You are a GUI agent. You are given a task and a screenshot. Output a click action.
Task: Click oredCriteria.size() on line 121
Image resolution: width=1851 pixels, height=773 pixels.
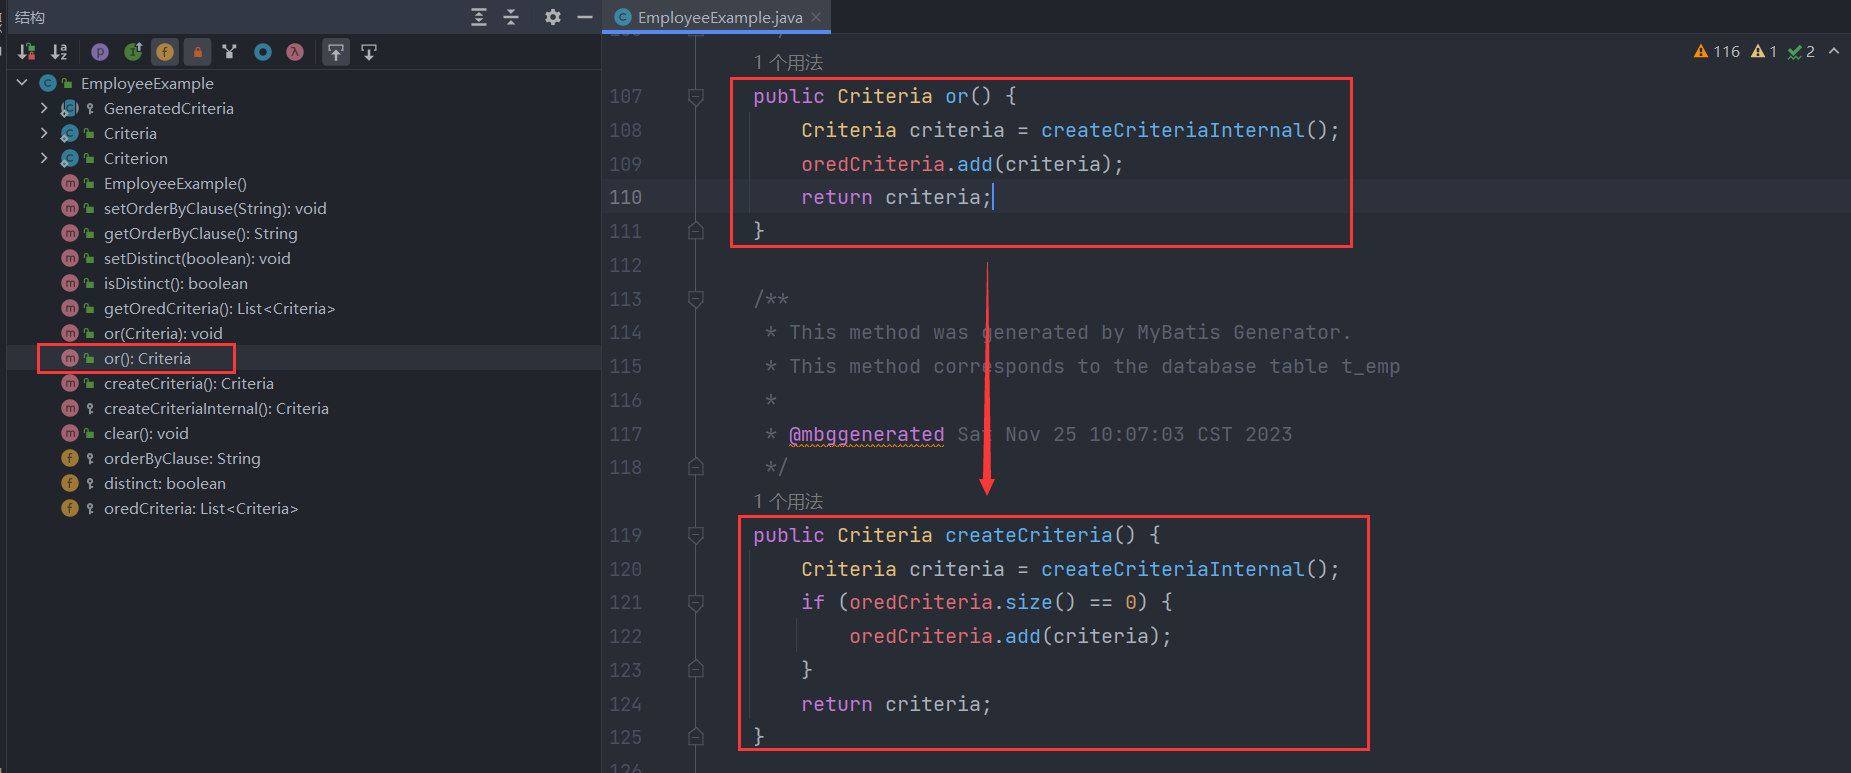tap(962, 602)
